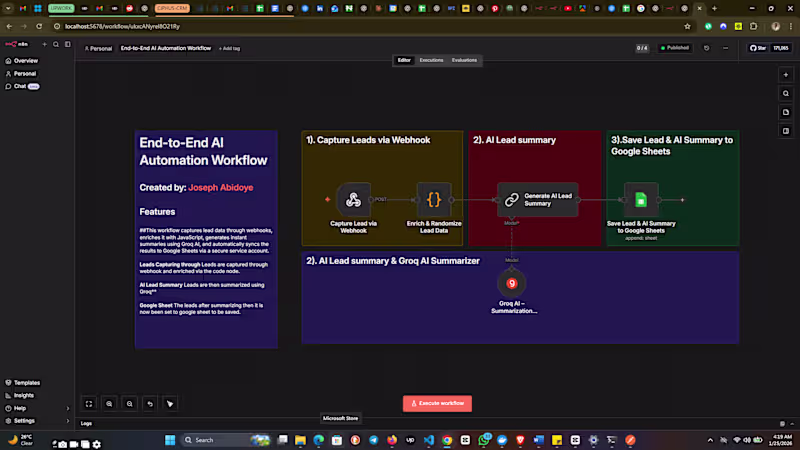Screen dimensions: 800x450
Task: Expand the Settings submenu arrow
Action: pyautogui.click(x=68, y=421)
